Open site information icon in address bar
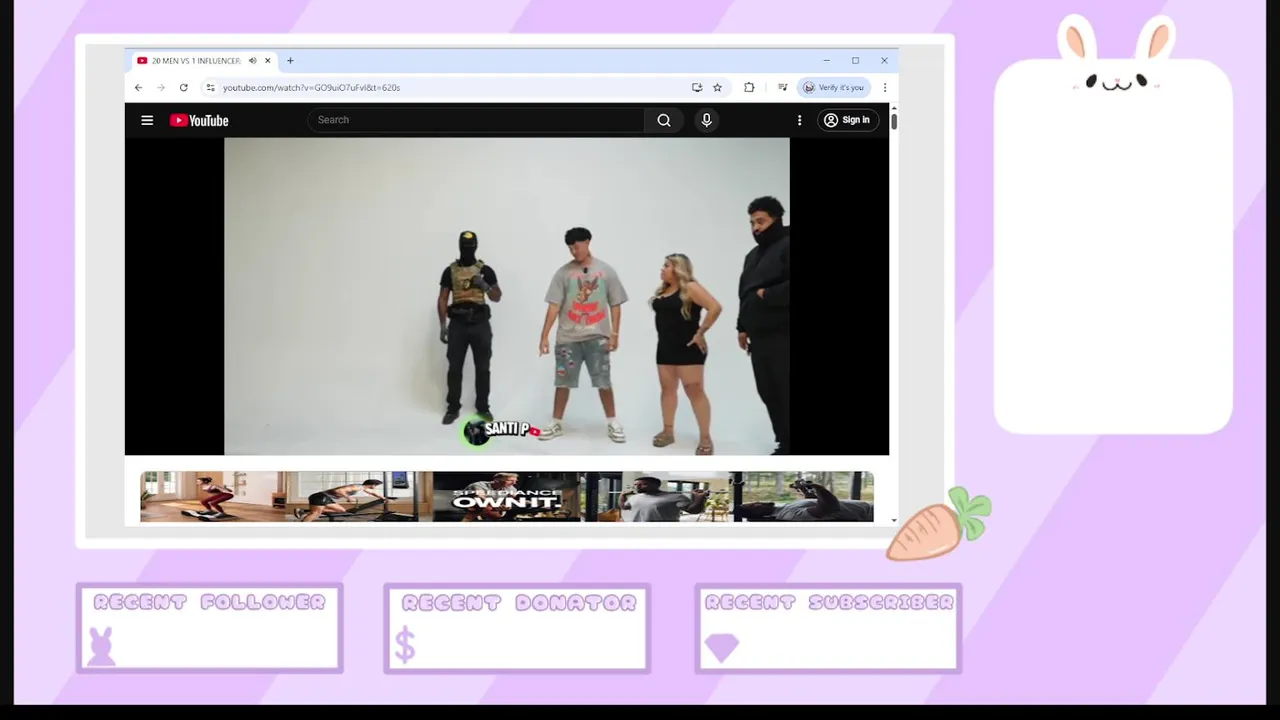 point(210,87)
